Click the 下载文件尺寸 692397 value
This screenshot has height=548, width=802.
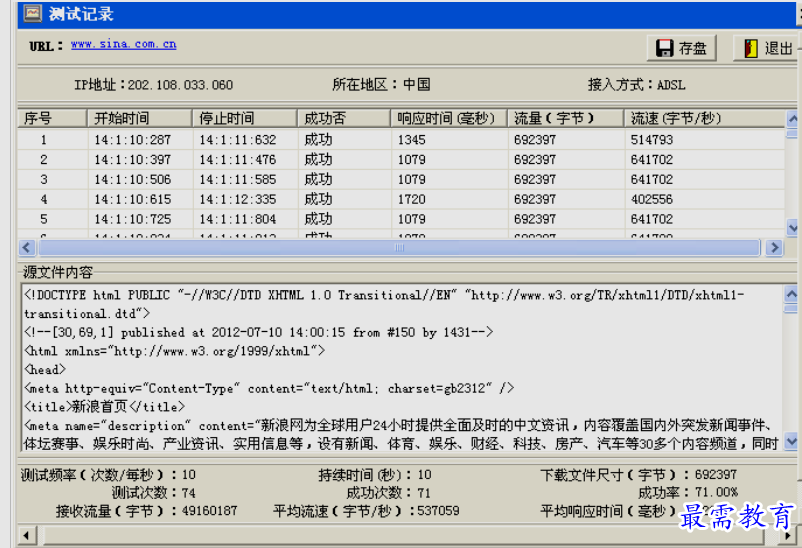point(716,474)
